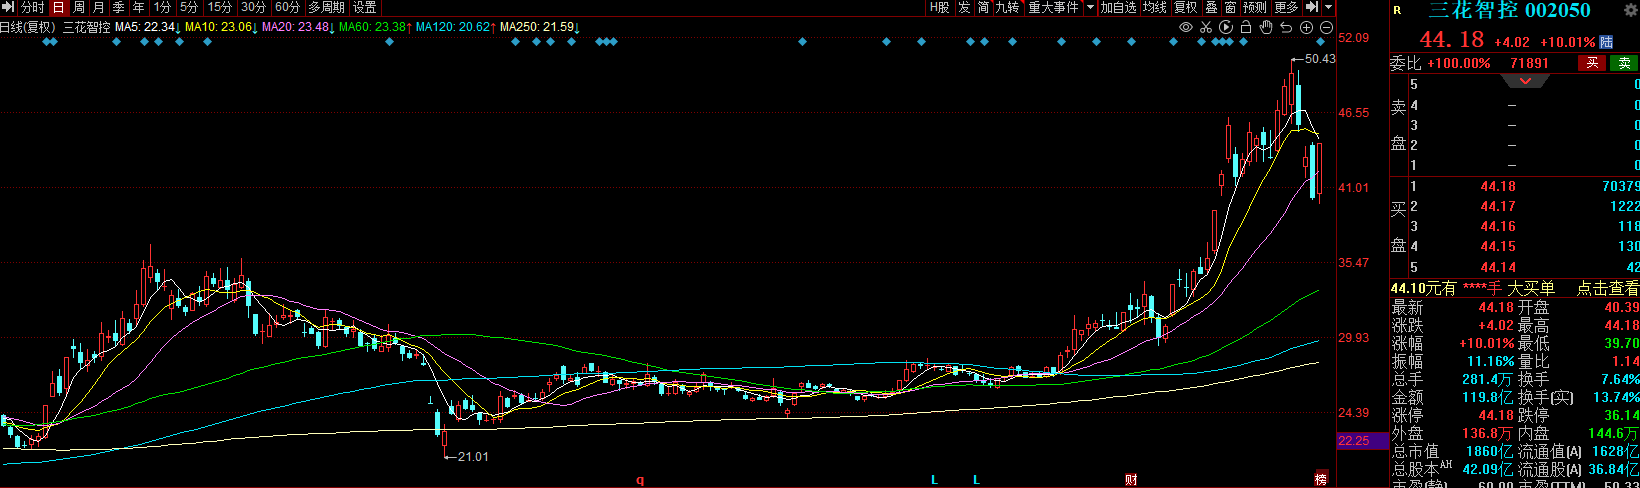The image size is (1640, 488).
Task: Switch to the 周 weekly period tab
Action: [x=78, y=7]
